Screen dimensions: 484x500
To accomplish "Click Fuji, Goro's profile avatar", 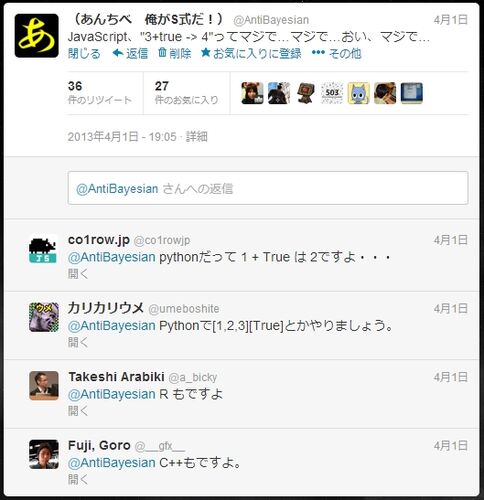I will (x=44, y=454).
